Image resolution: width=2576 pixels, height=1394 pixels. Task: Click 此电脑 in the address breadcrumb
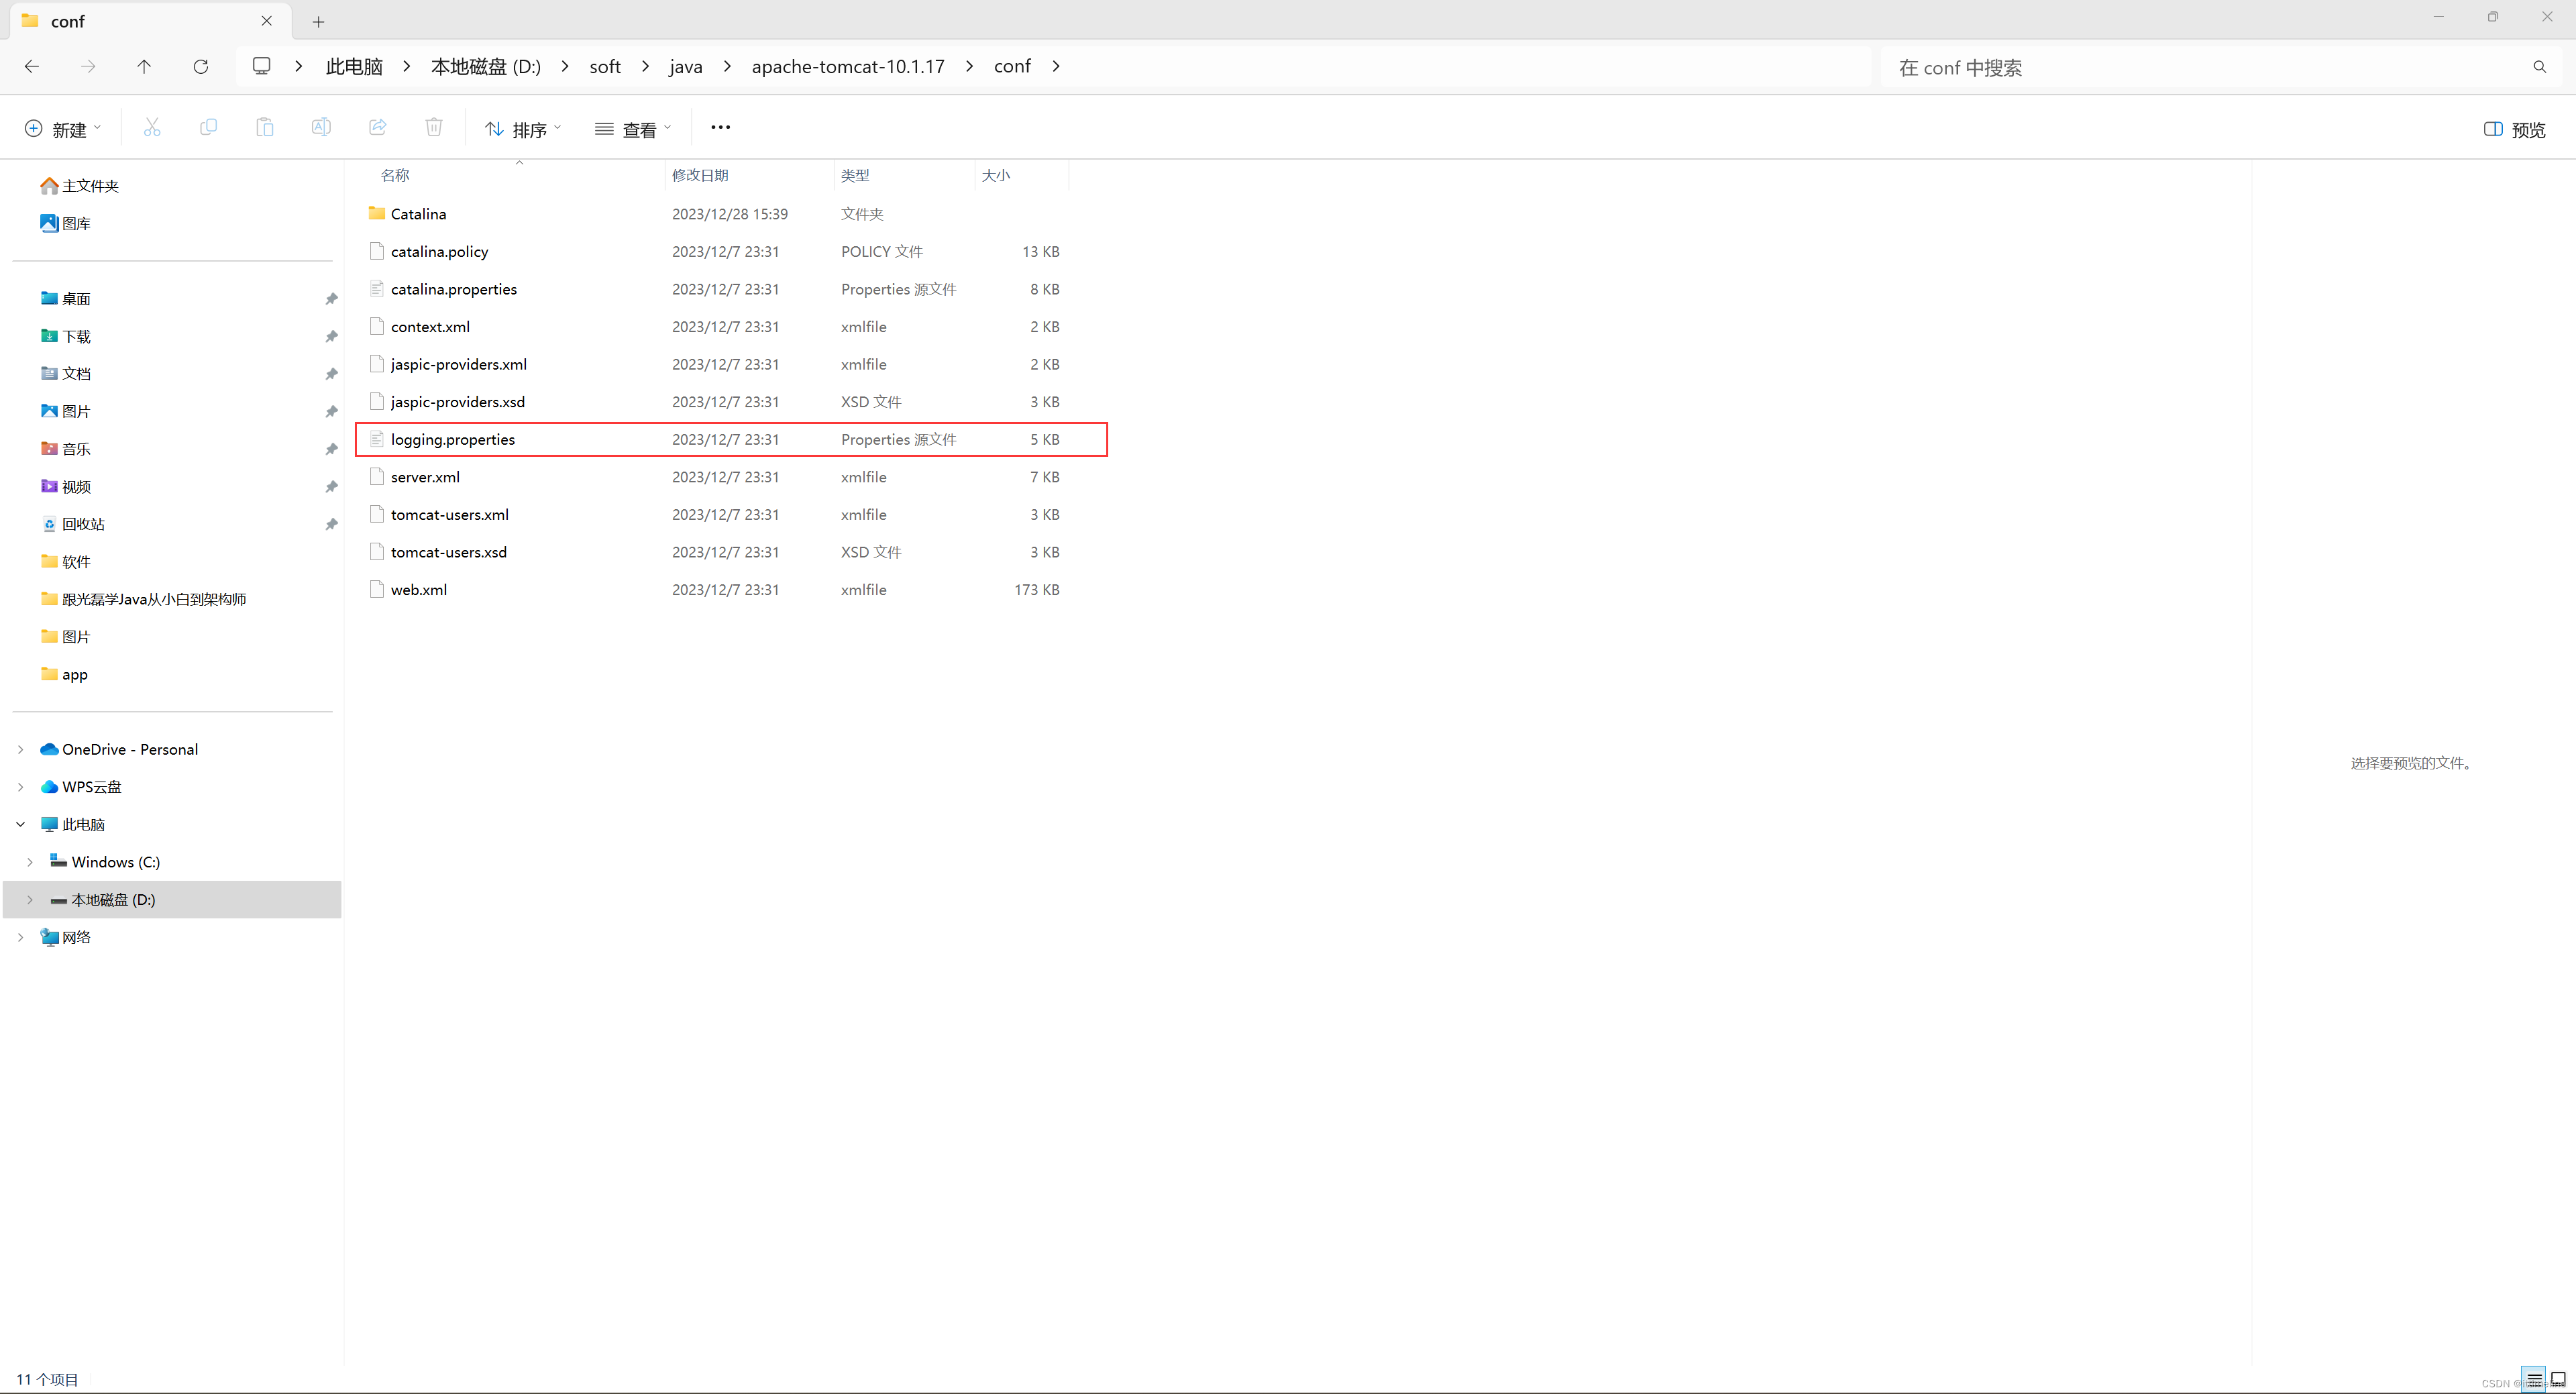354,67
